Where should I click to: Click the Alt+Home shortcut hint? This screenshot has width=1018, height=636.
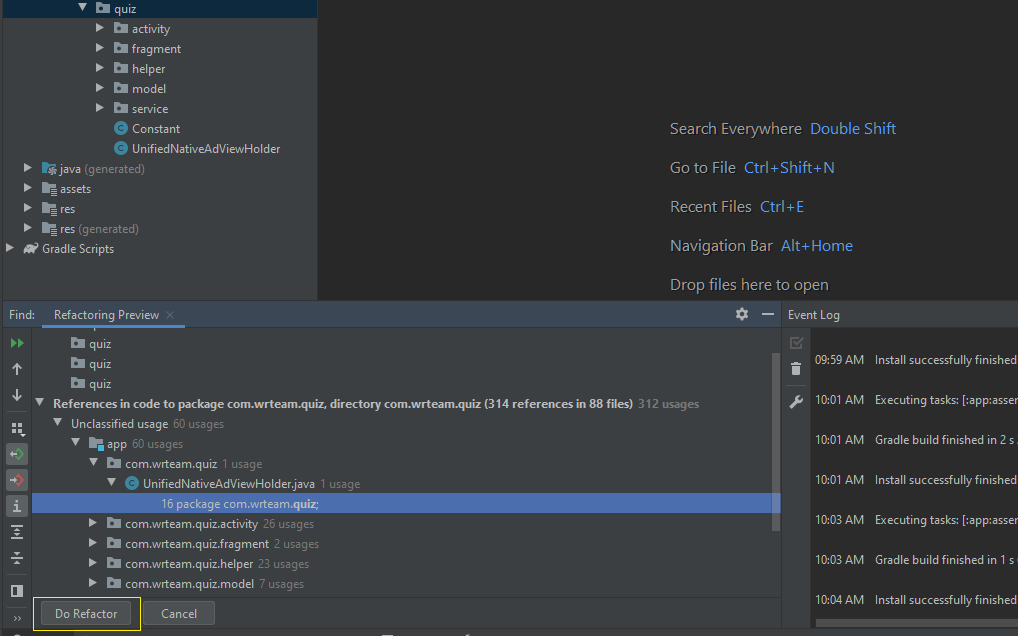tap(817, 245)
